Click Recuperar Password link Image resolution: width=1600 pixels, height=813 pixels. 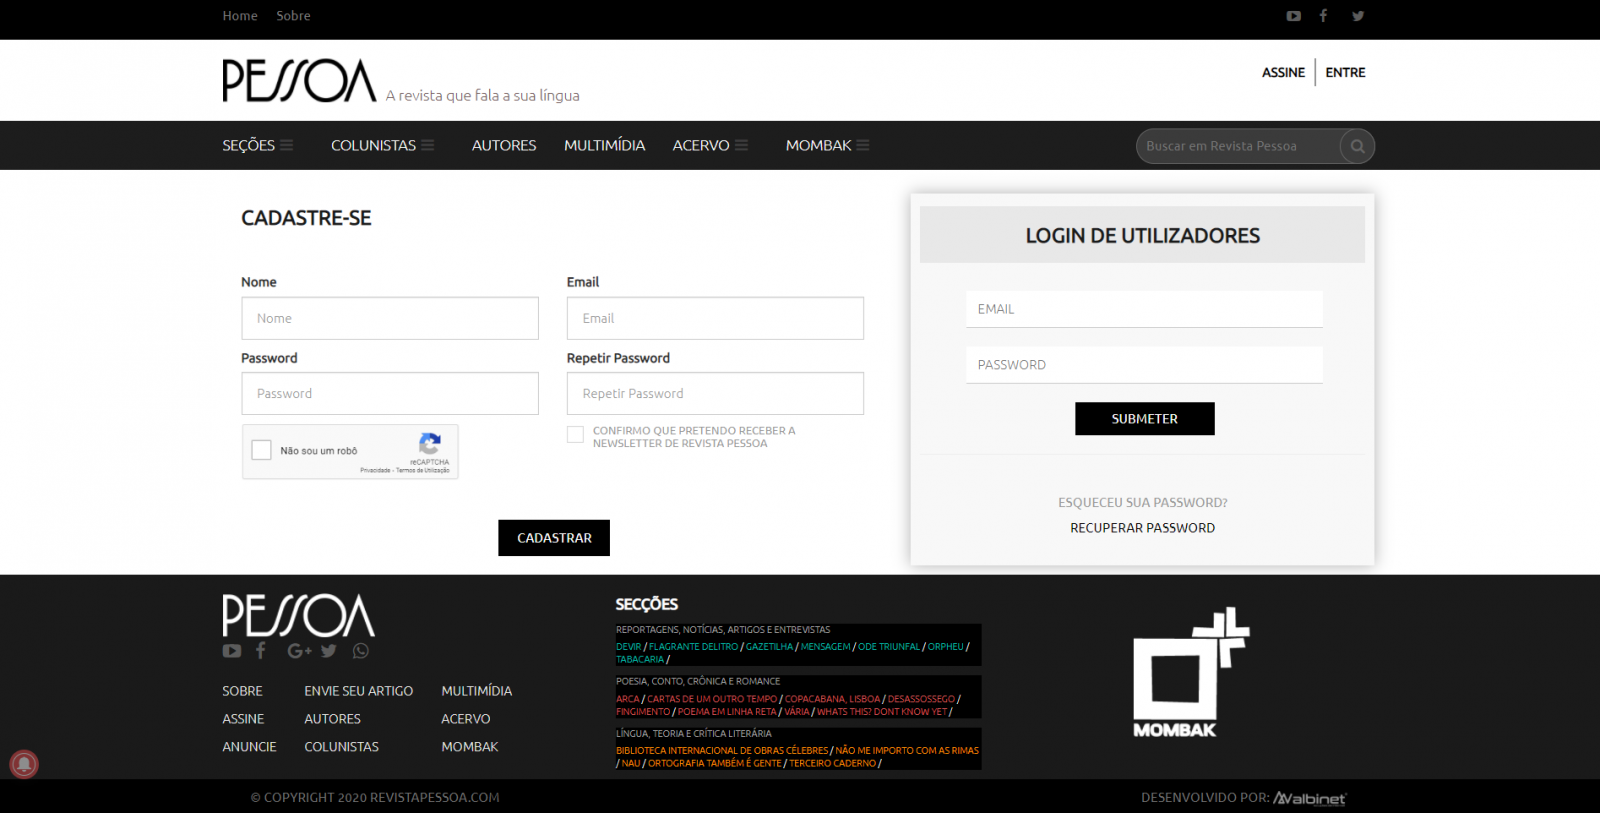pos(1142,528)
